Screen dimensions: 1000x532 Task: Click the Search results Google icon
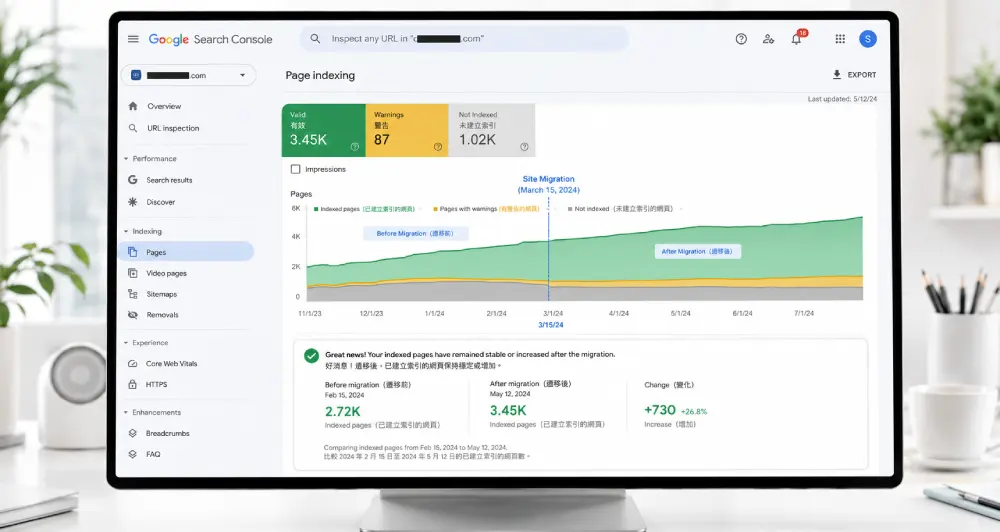click(133, 180)
